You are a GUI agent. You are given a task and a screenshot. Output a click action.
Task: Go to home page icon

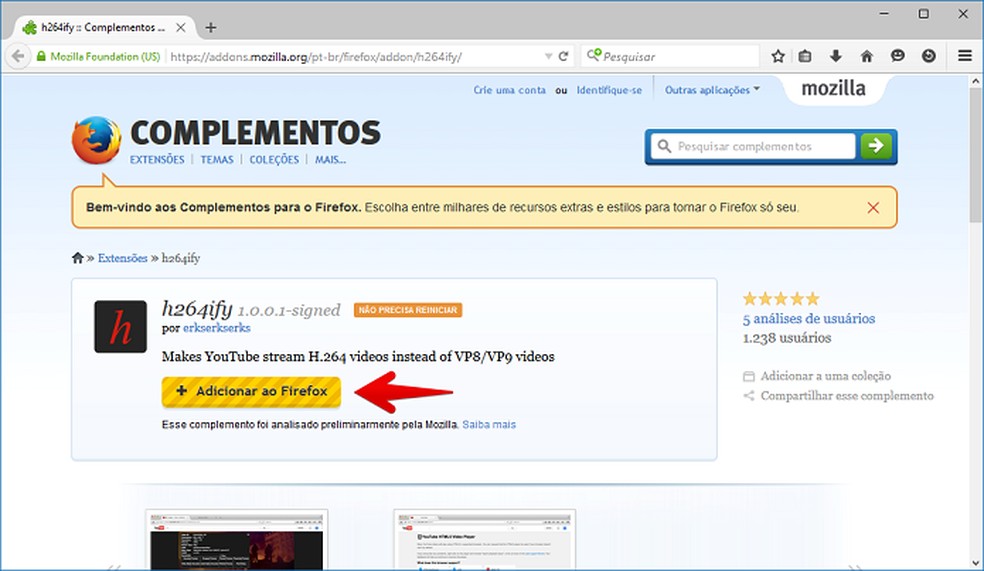pyautogui.click(x=867, y=56)
